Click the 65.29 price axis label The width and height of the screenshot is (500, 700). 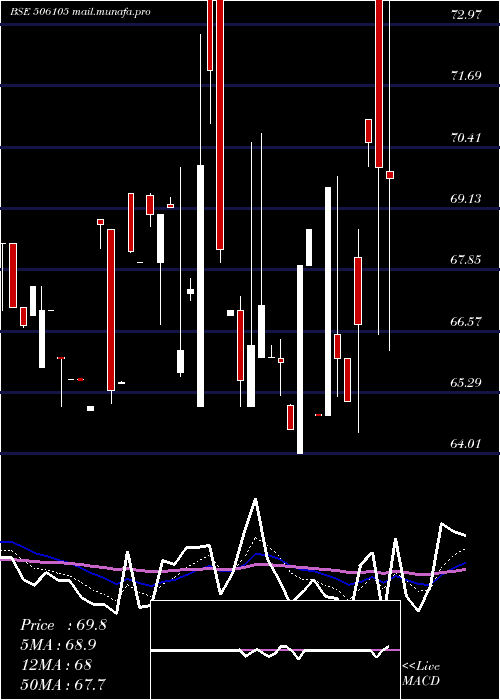coord(466,383)
